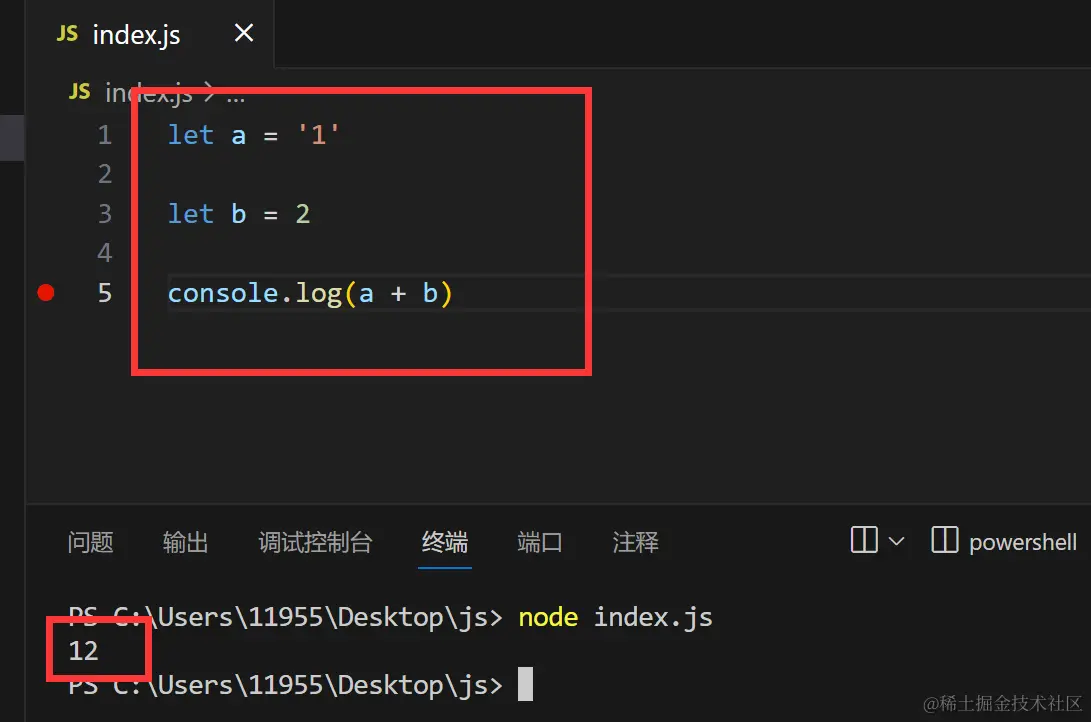The image size is (1091, 722).
Task: Toggle the red breakpoint on line 5
Action: tap(46, 293)
